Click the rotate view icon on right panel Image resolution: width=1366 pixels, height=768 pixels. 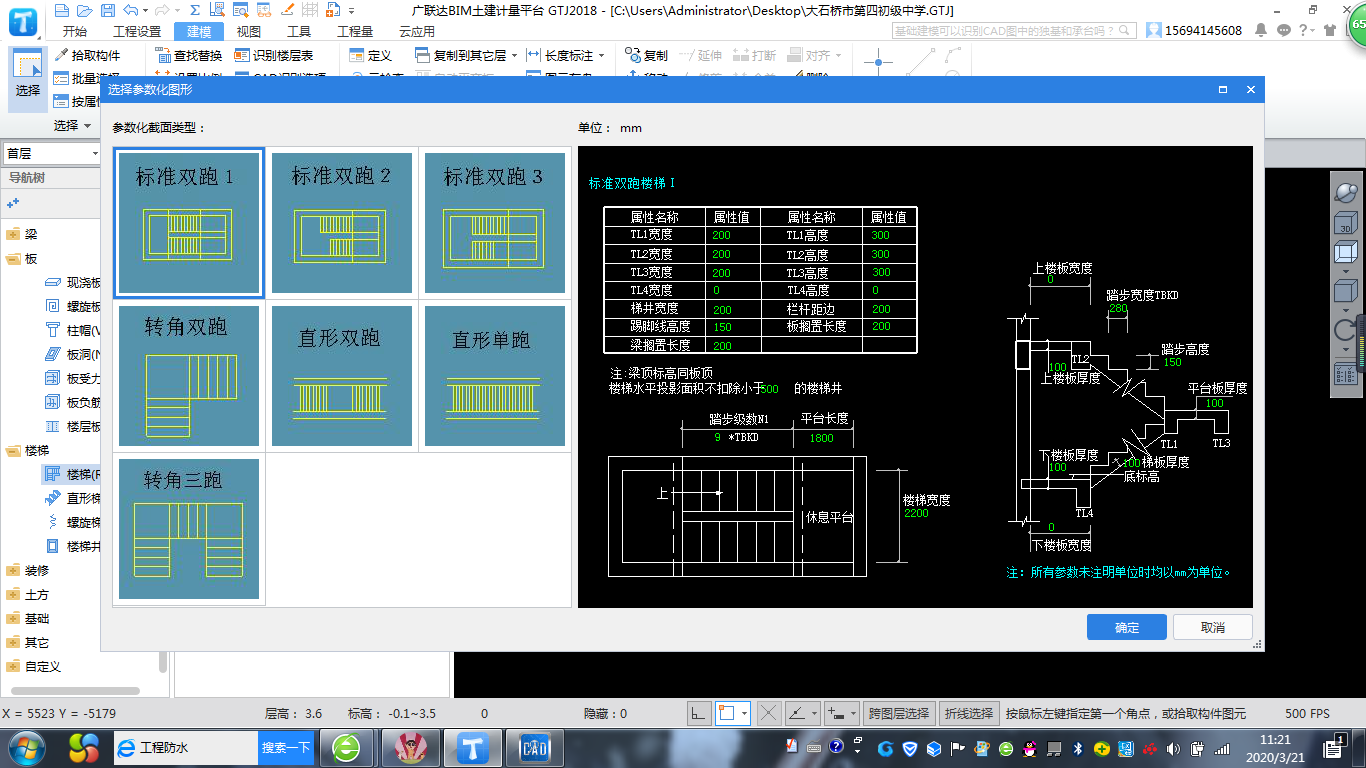(1345, 332)
